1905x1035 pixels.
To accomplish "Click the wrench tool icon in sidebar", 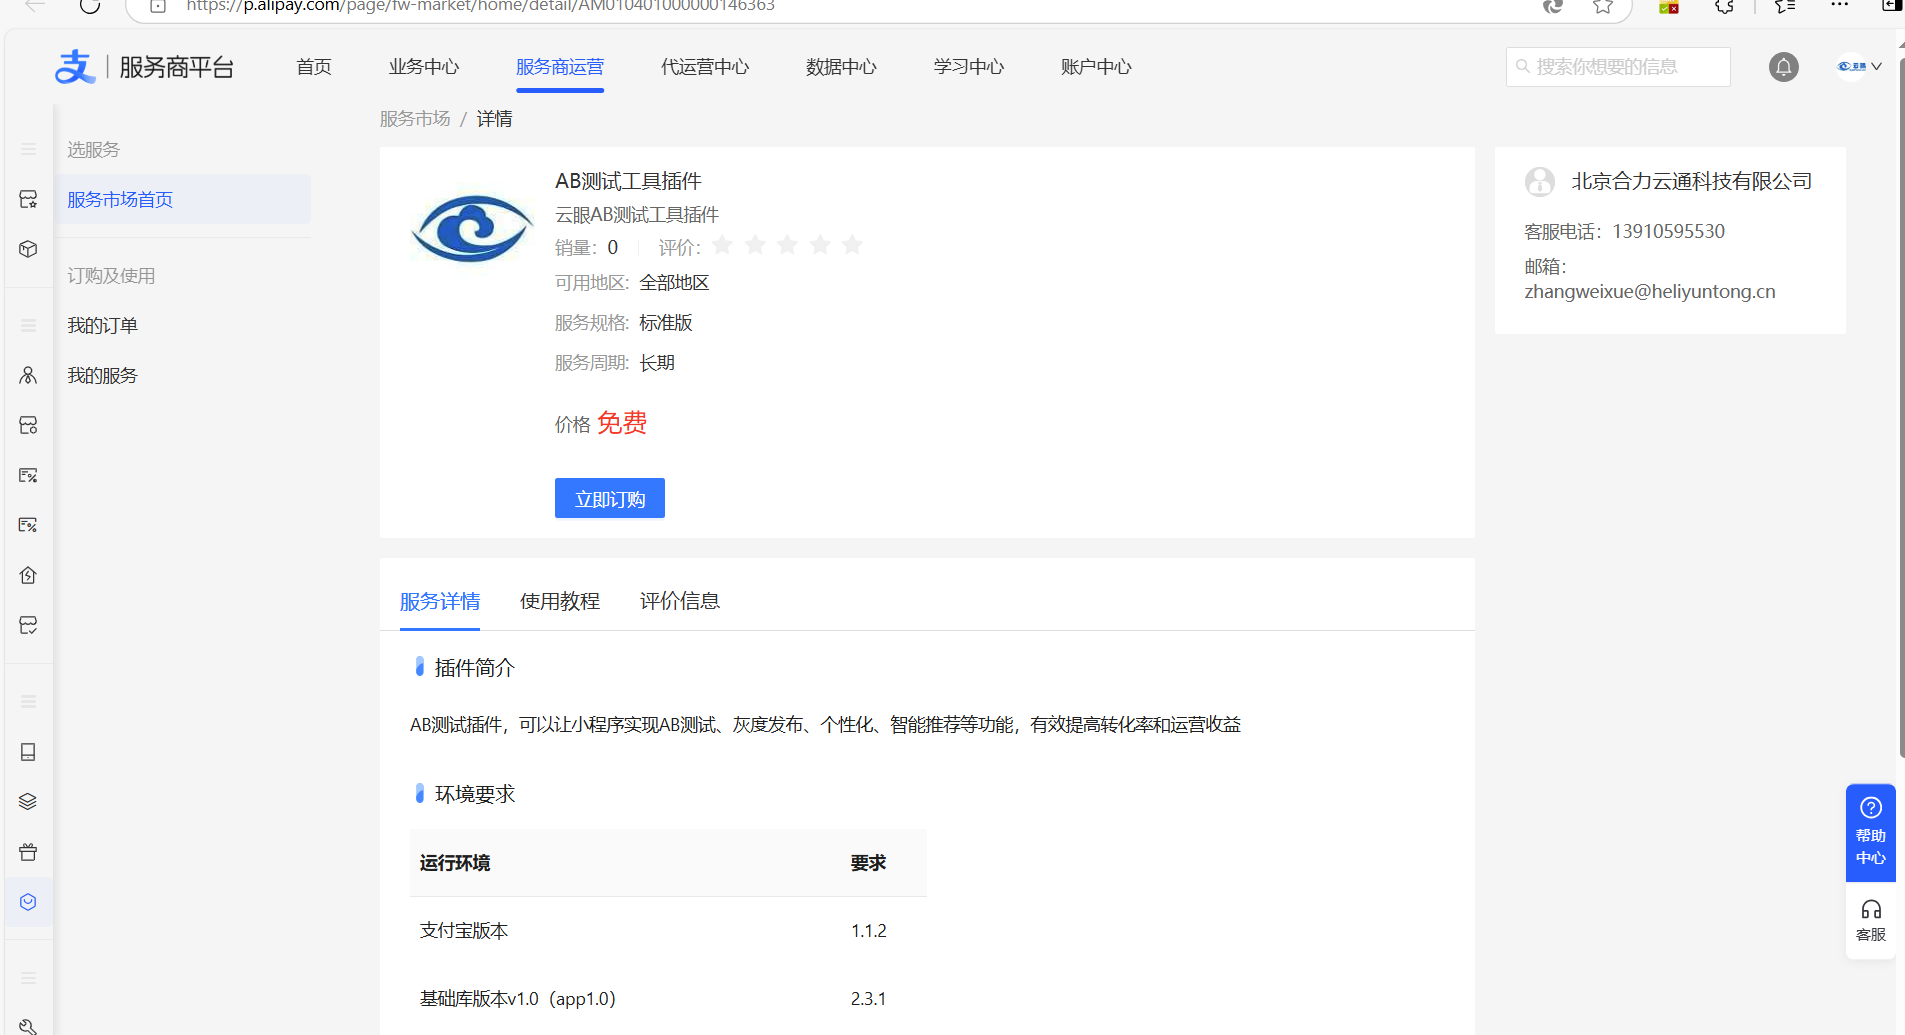I will [x=28, y=1026].
